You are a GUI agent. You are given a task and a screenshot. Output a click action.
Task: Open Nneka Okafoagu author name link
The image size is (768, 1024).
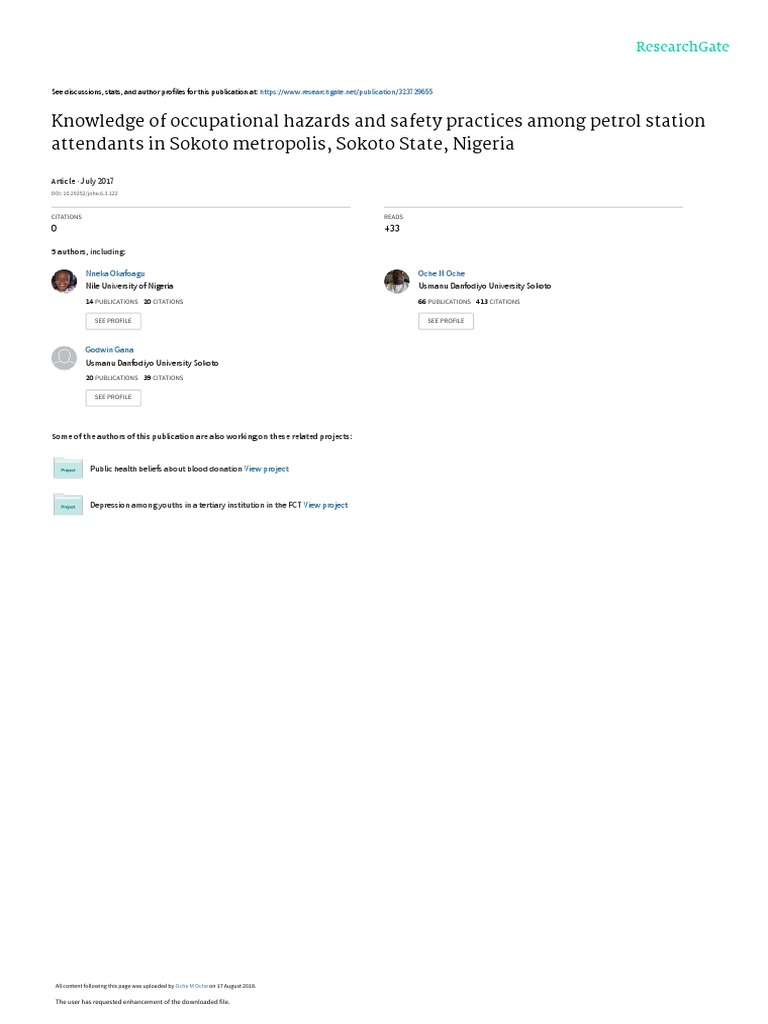(115, 274)
